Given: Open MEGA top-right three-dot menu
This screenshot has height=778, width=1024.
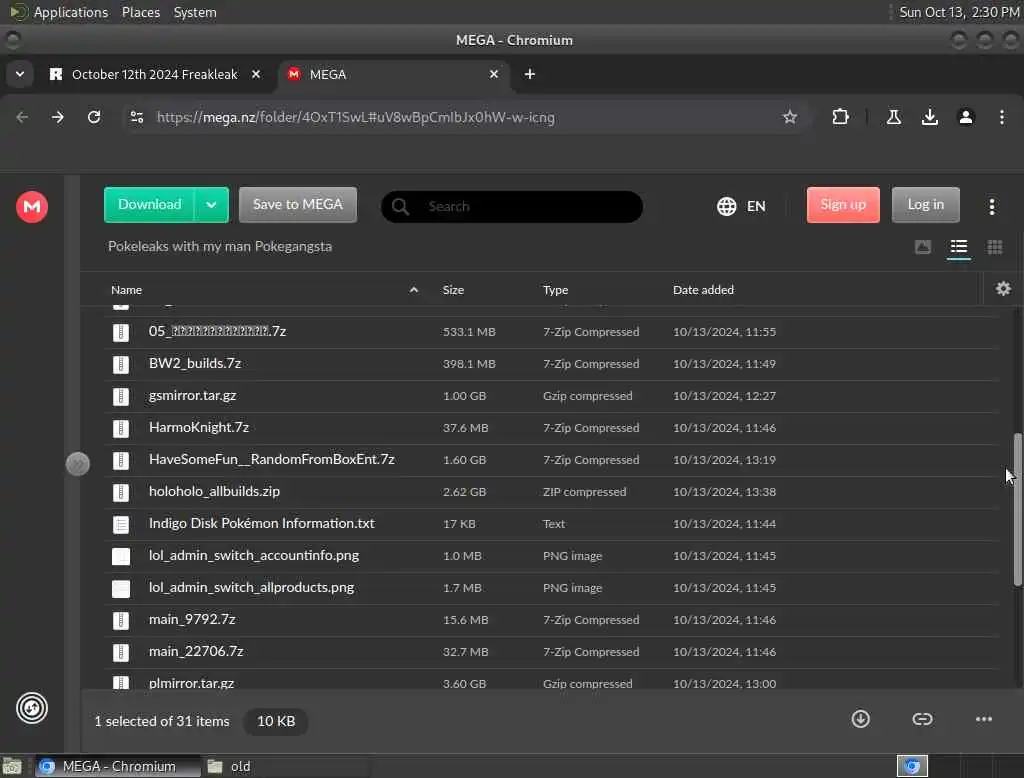Looking at the screenshot, I should coord(991,206).
